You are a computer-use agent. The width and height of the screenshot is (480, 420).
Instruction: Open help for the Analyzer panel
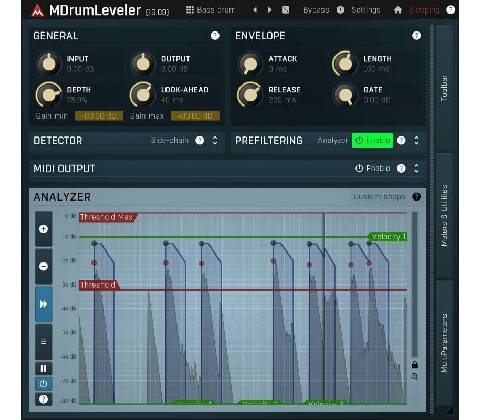(x=416, y=197)
